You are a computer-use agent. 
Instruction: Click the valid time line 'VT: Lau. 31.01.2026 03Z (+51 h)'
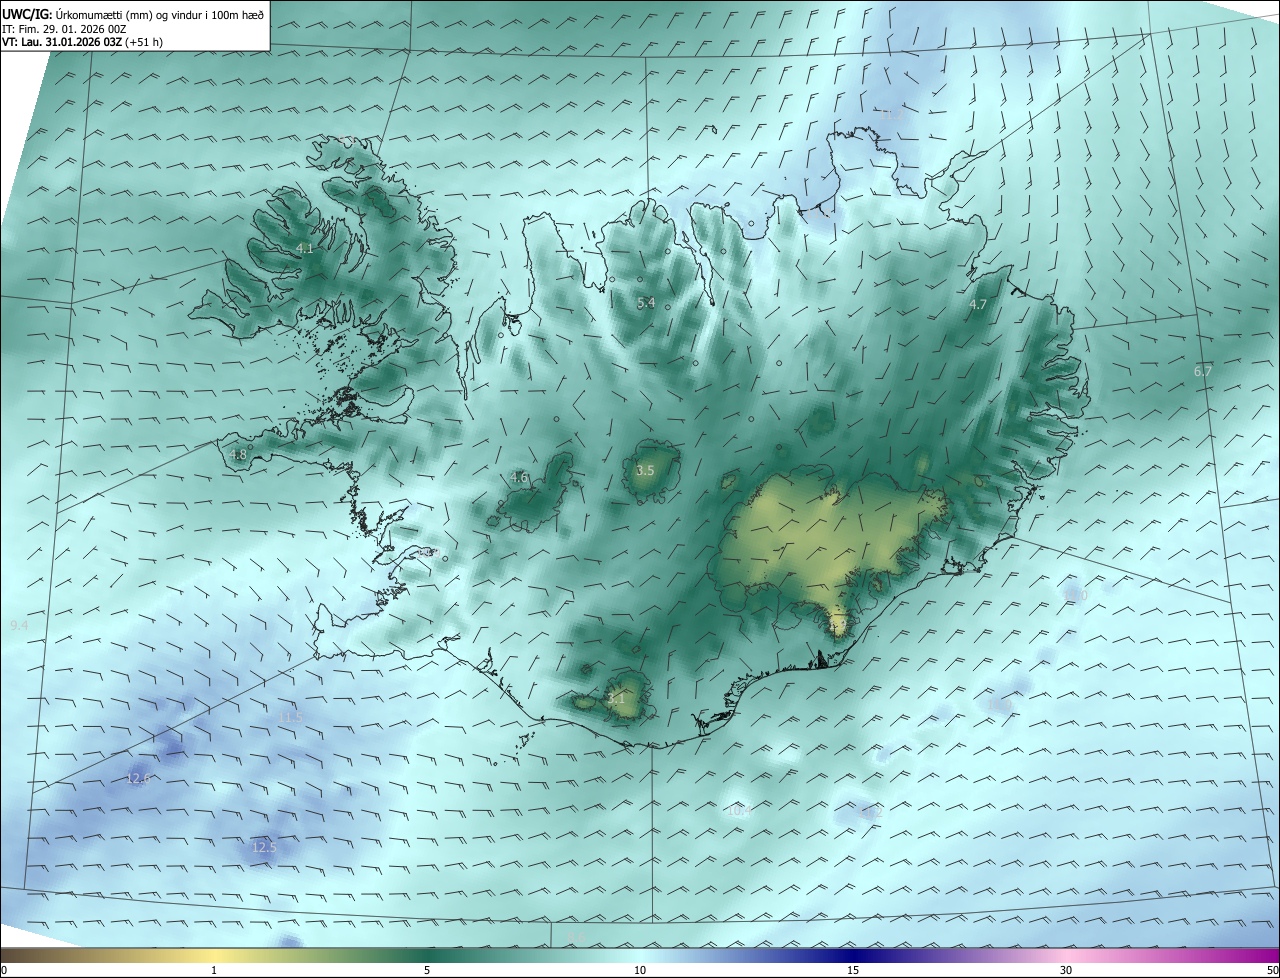[82, 42]
